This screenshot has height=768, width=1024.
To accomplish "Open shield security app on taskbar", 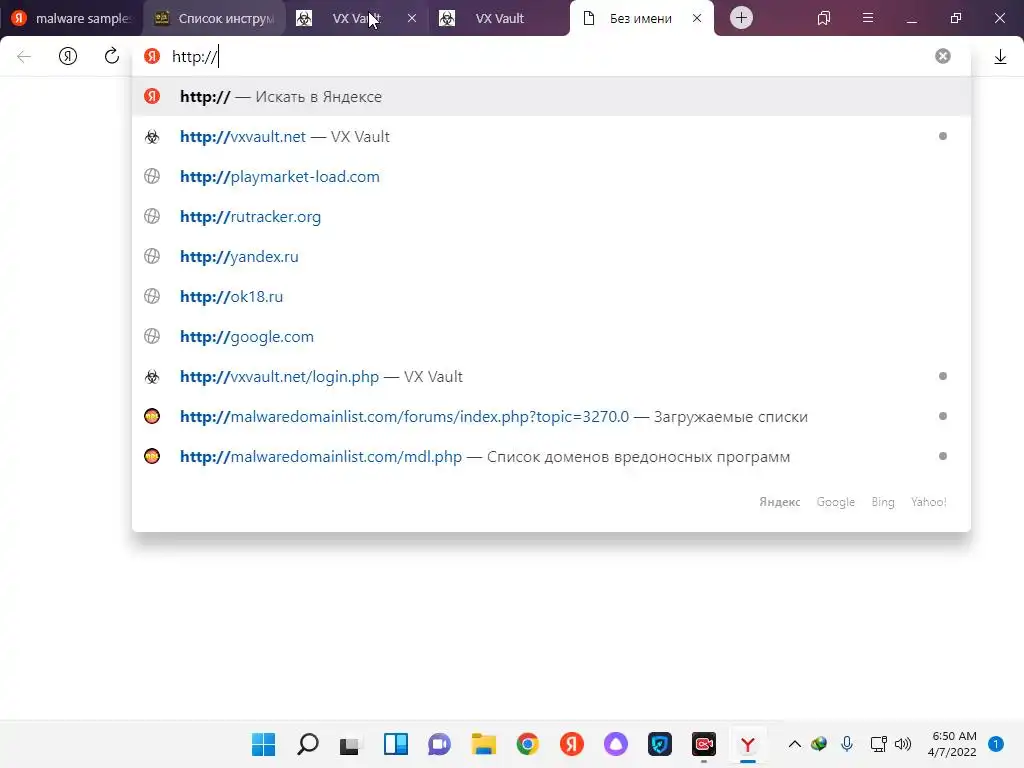I will point(660,744).
